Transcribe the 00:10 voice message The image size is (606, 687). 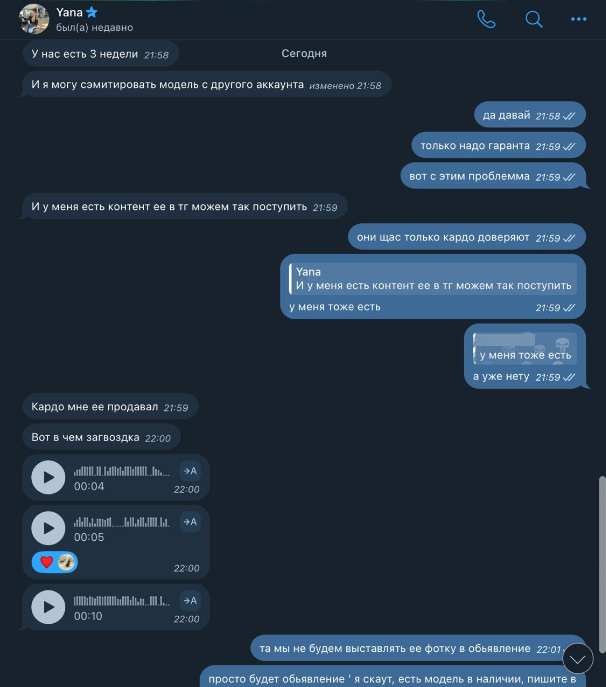pyautogui.click(x=190, y=601)
